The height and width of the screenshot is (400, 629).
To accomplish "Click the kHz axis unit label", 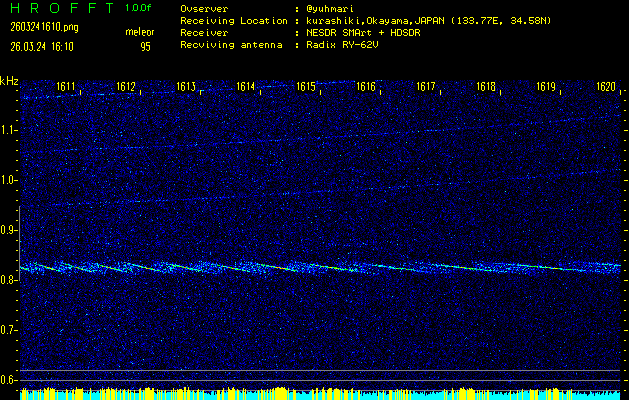I will click(9, 80).
